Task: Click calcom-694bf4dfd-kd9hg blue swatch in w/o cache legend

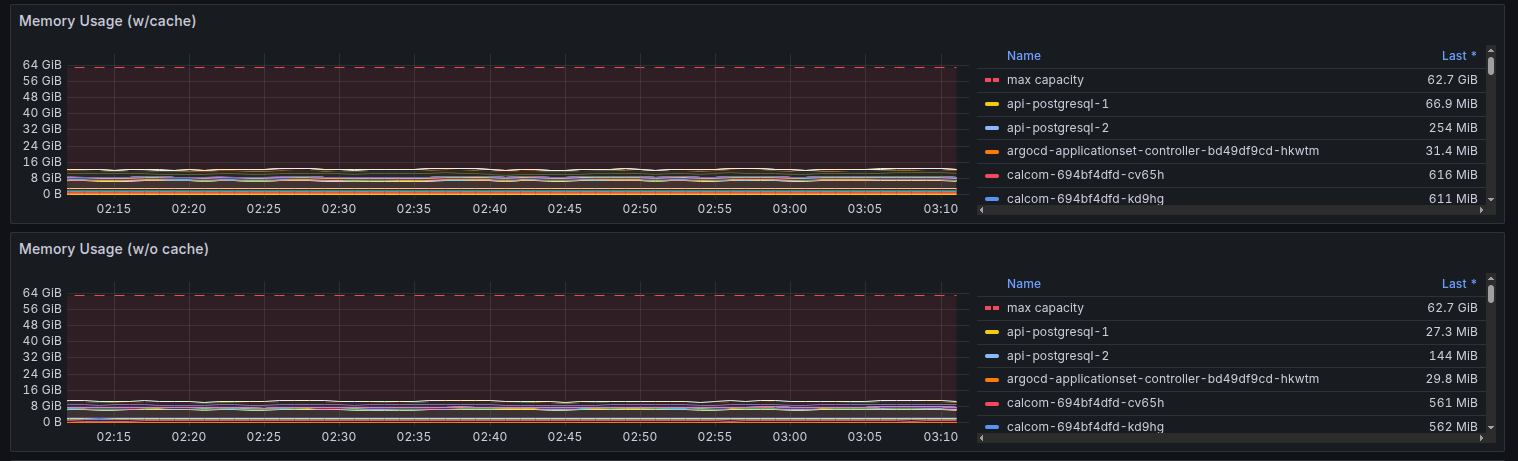Action: (992, 427)
